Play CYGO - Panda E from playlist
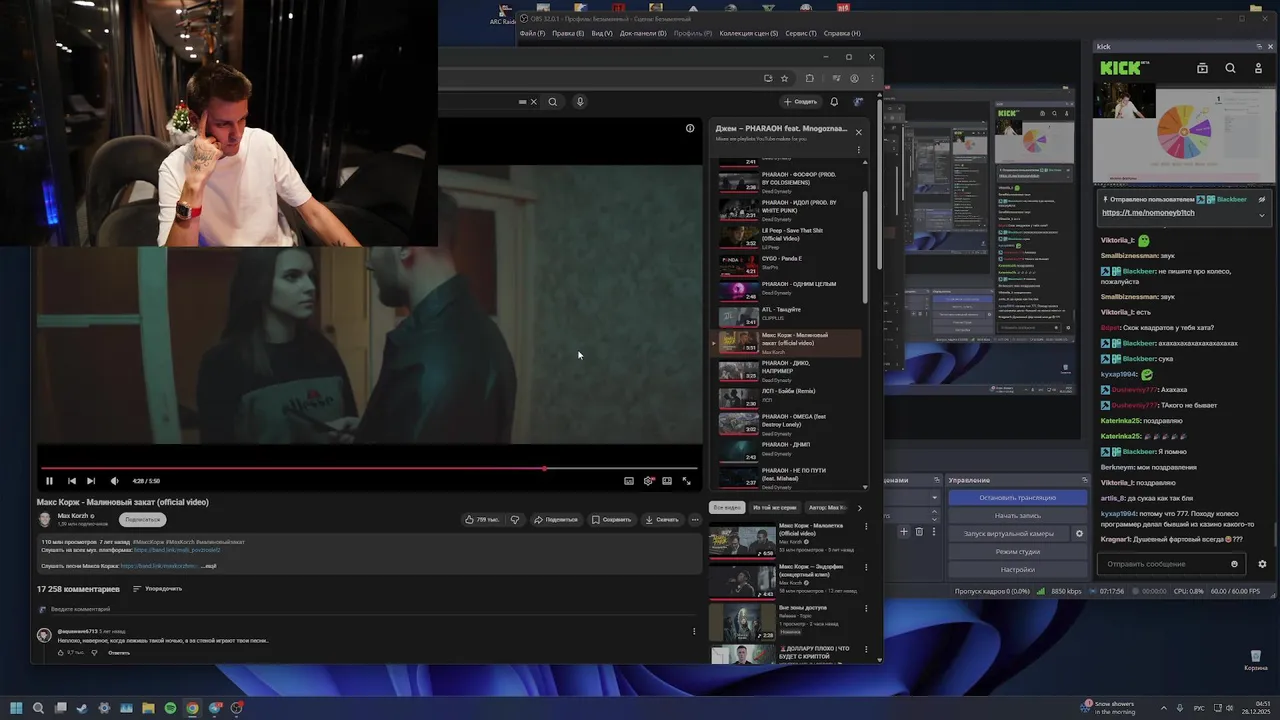1280x720 pixels. click(x=788, y=264)
